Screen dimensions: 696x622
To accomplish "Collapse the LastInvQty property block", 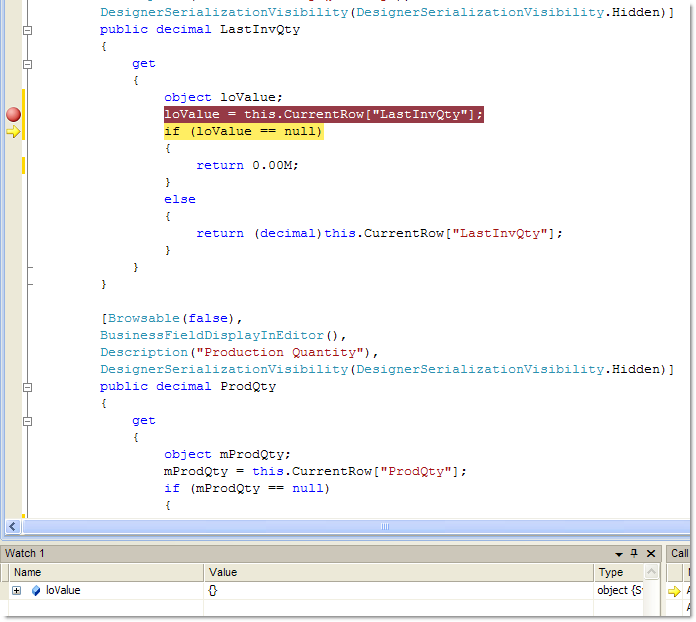I will point(28,30).
